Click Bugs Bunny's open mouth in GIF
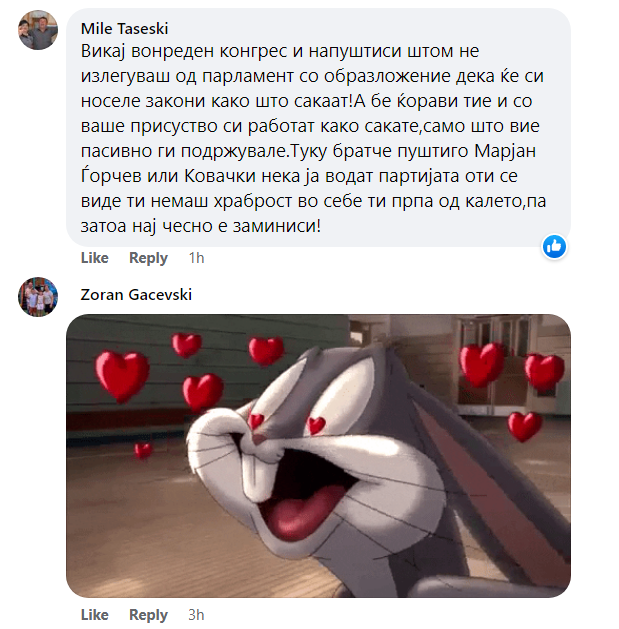Viewport: 619px width, 629px height. 305,493
